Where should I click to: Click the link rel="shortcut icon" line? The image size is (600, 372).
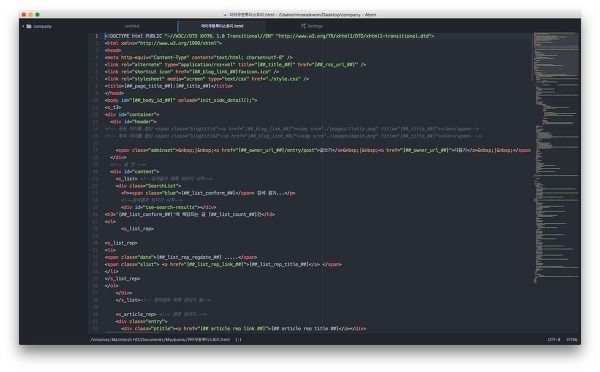(x=192, y=72)
